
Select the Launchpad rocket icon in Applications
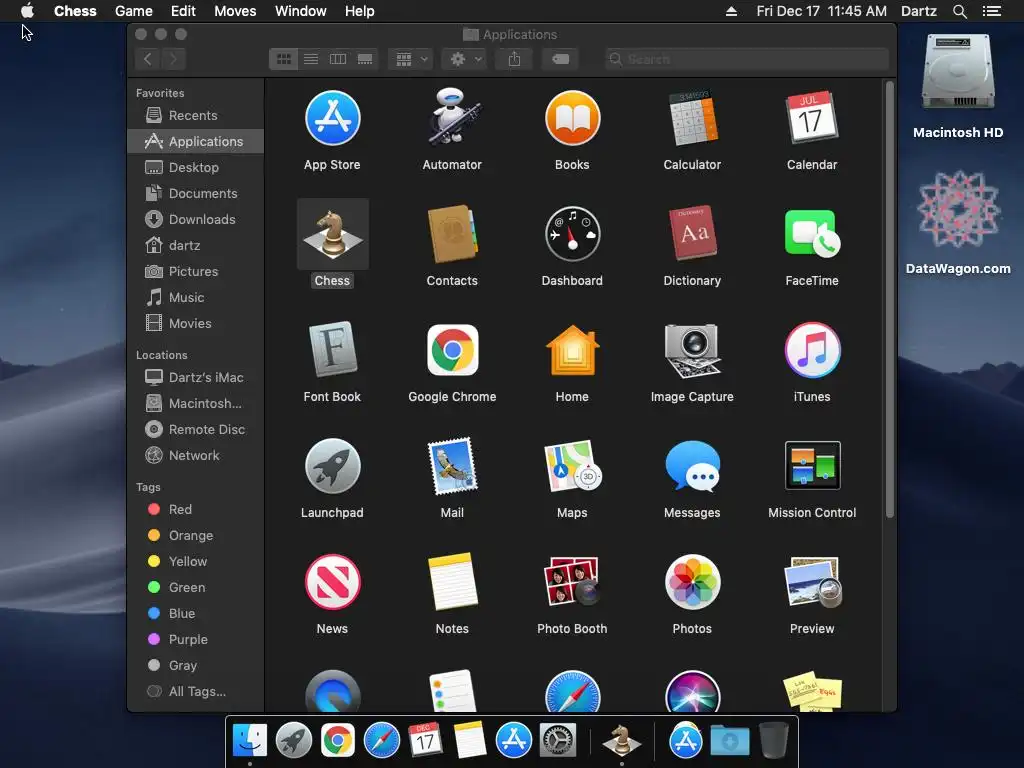coord(332,466)
